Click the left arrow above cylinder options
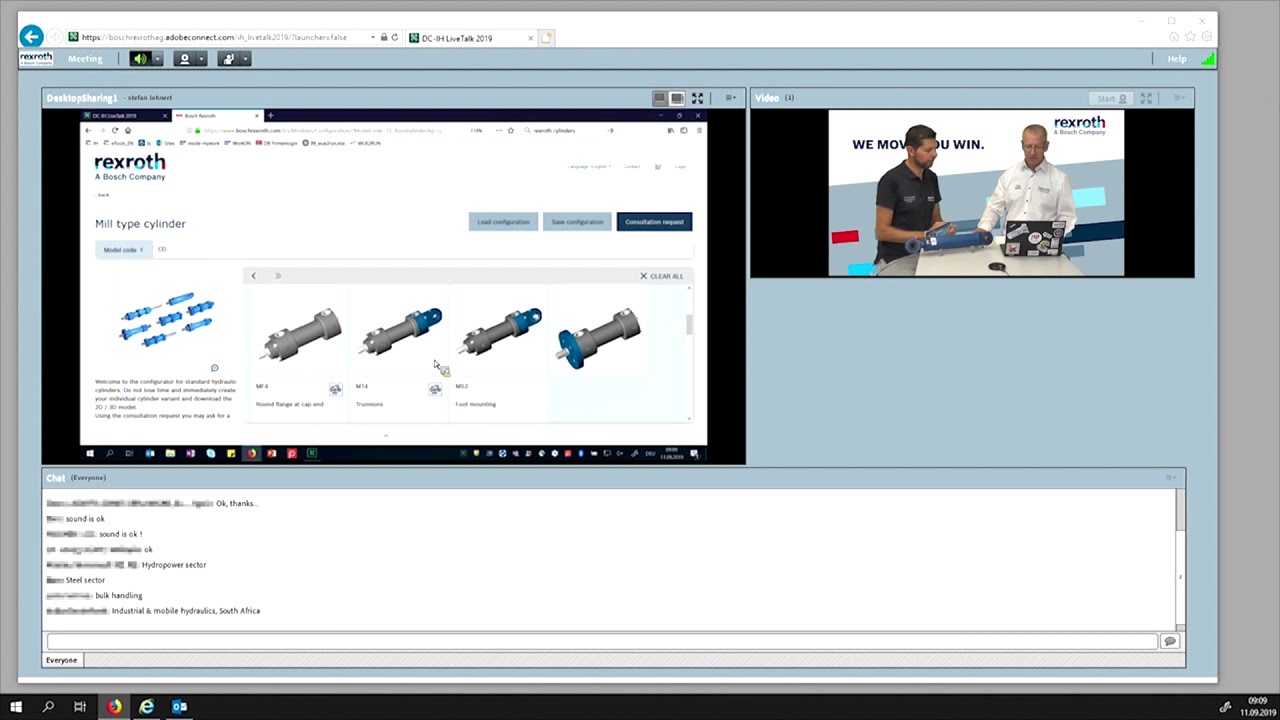 click(x=253, y=276)
